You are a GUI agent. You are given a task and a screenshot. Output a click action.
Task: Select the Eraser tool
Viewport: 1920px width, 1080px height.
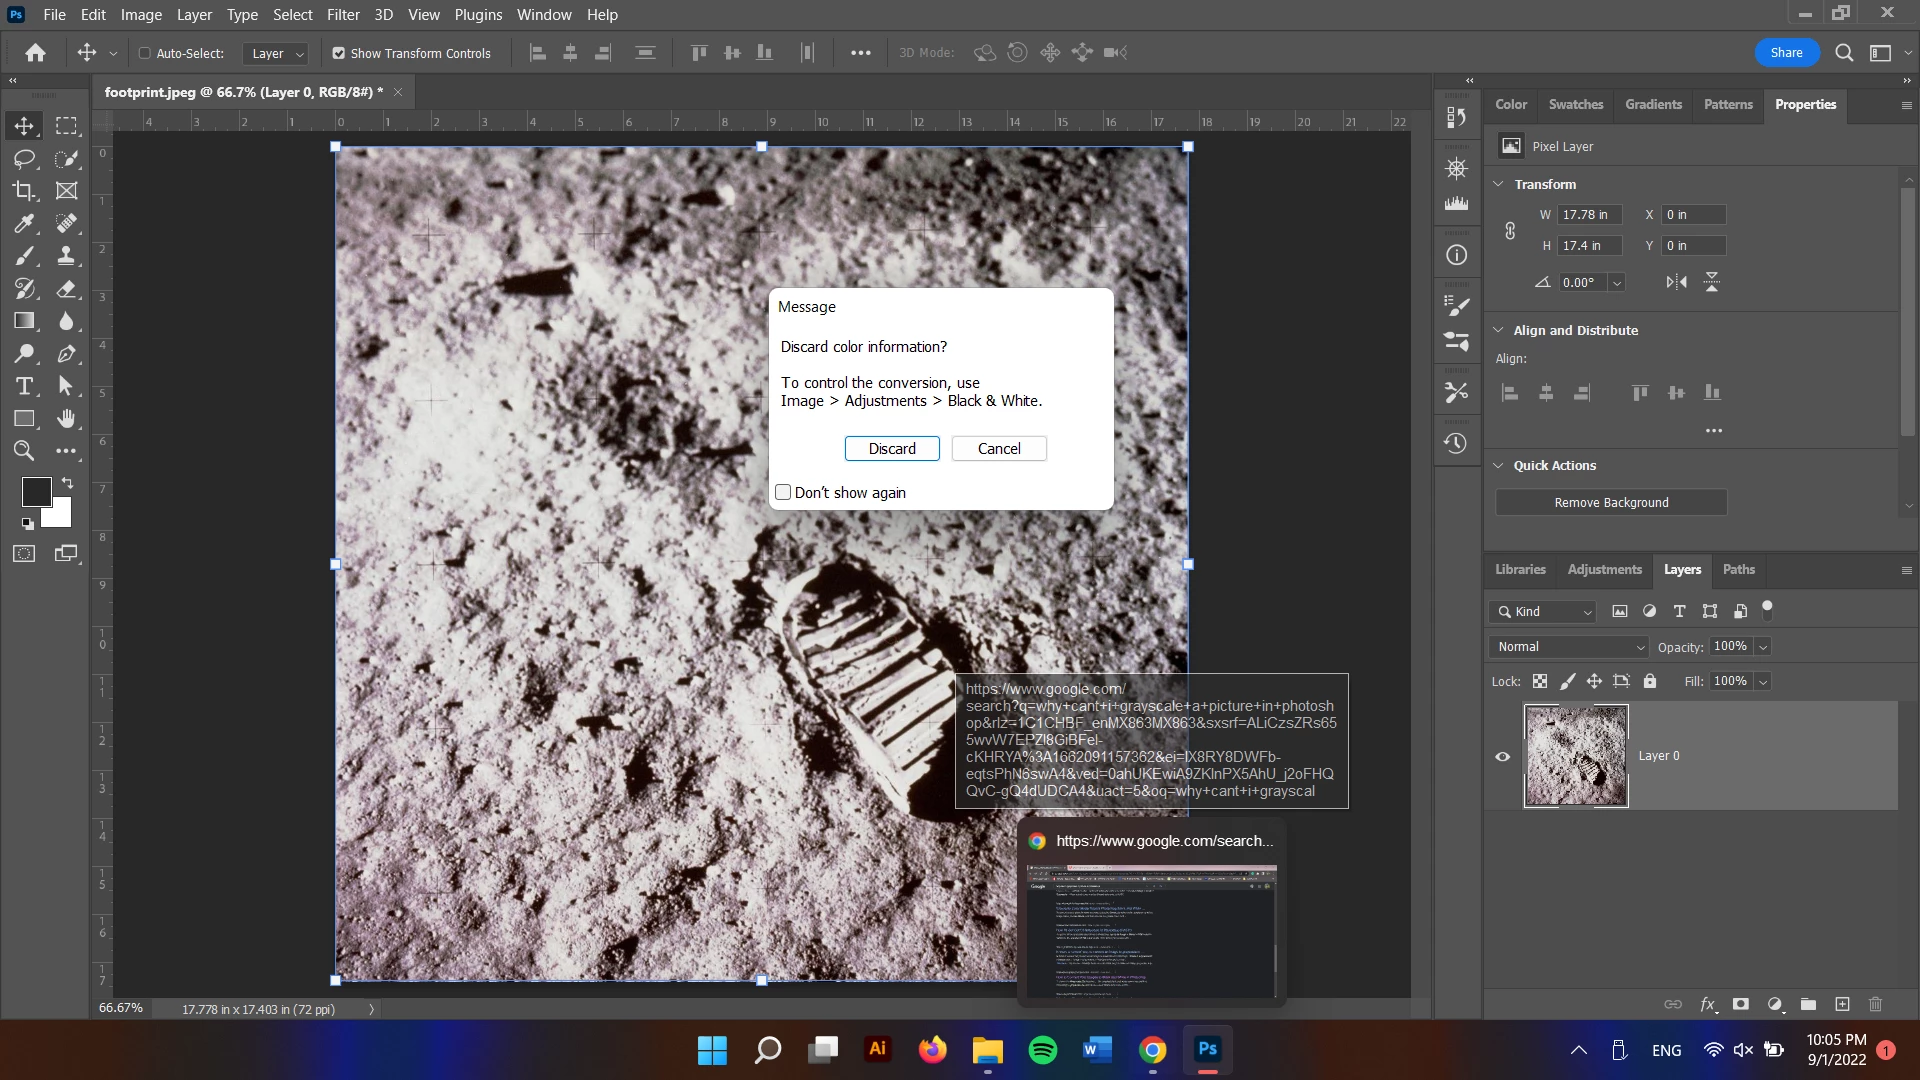coord(66,289)
